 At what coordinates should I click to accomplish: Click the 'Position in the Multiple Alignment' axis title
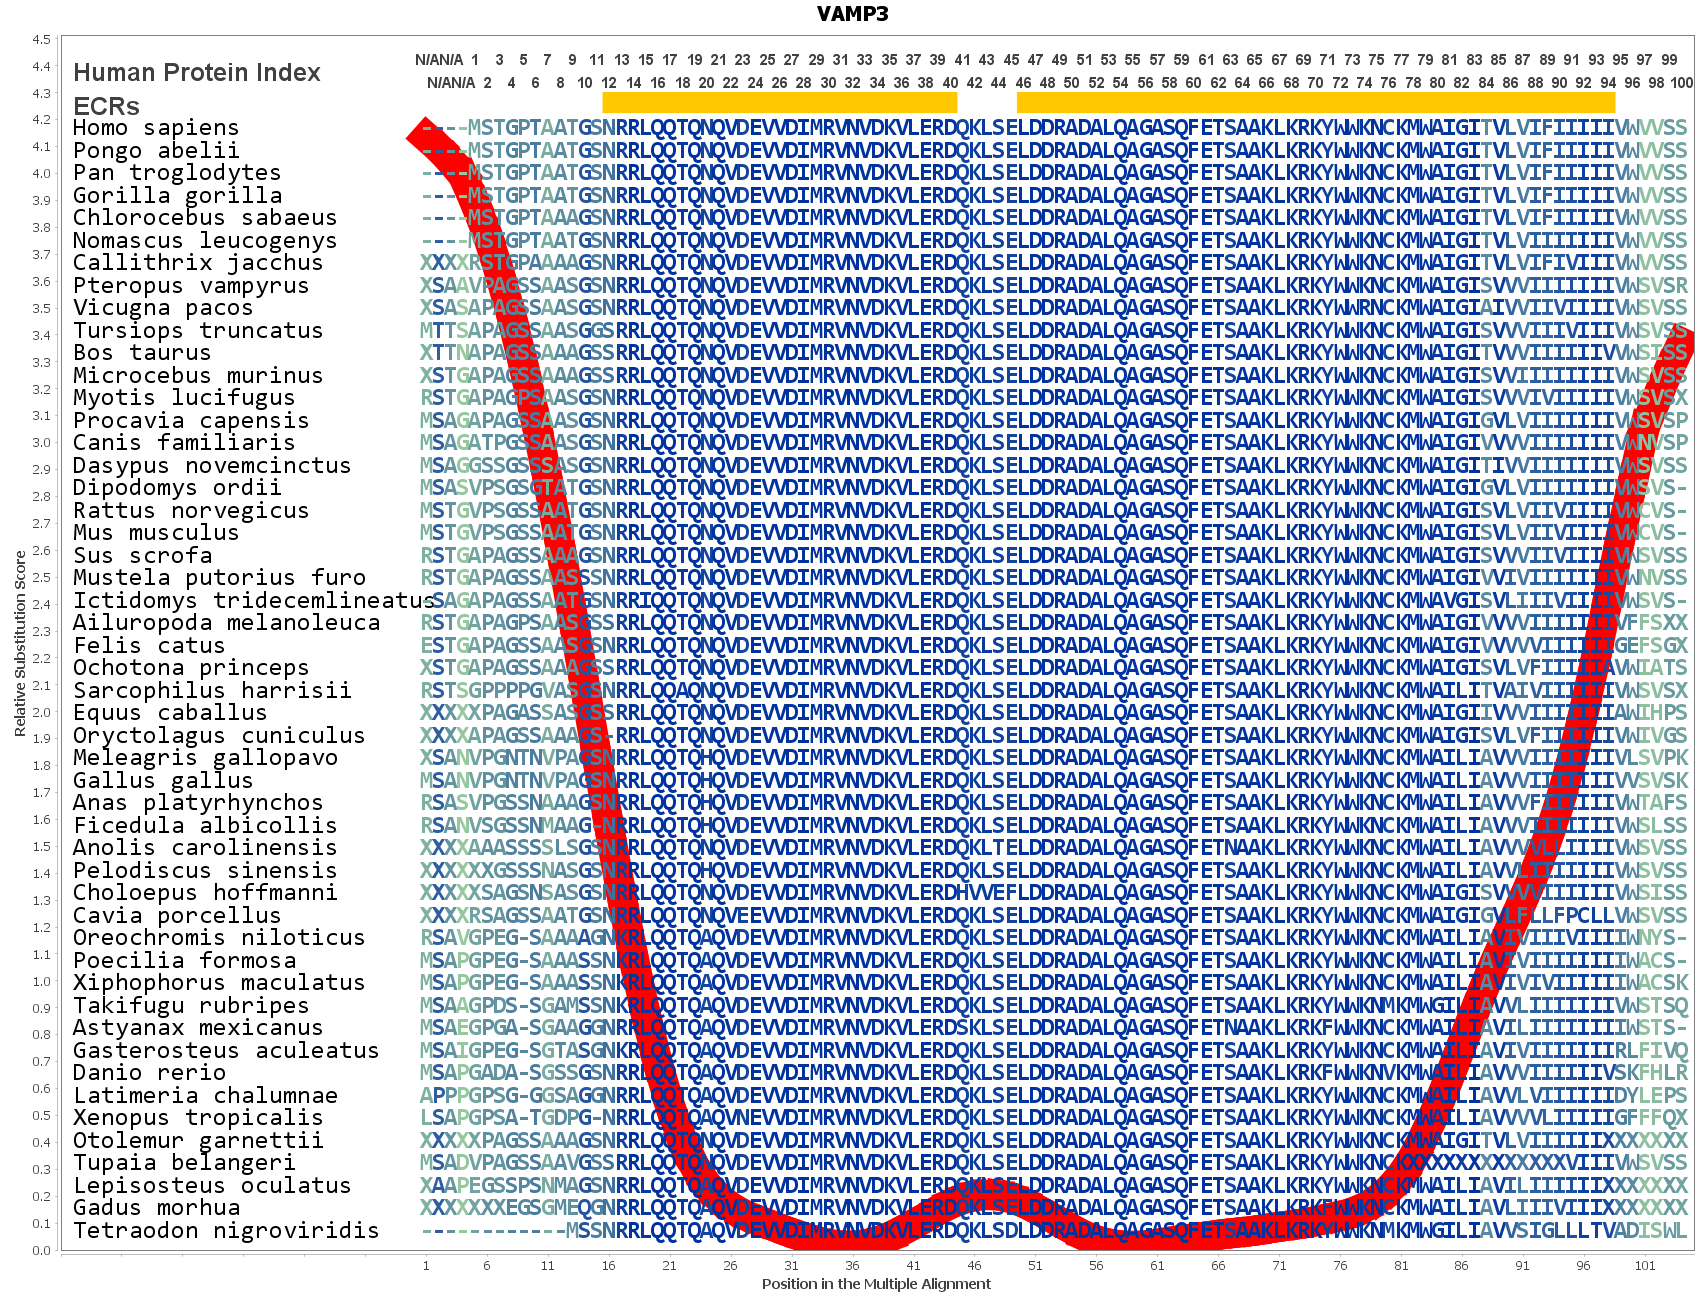coord(876,1284)
